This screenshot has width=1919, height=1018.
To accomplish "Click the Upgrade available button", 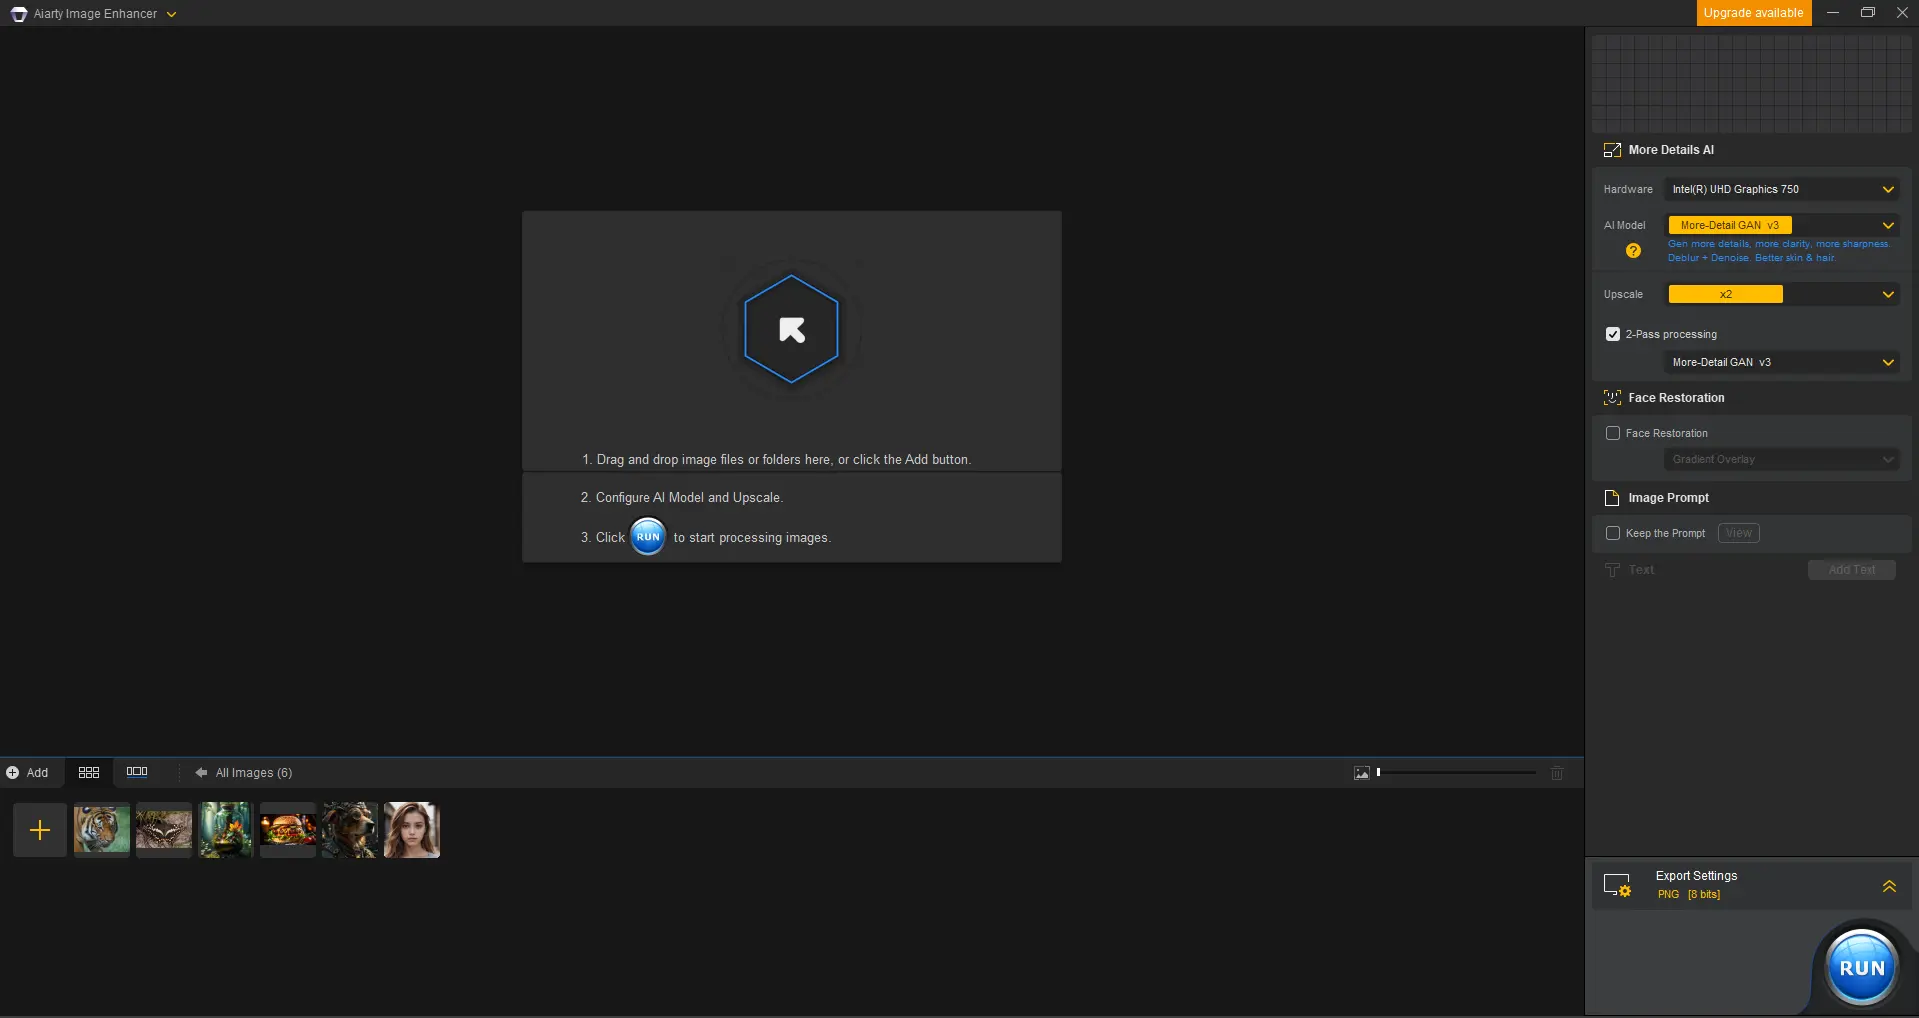I will tap(1753, 13).
